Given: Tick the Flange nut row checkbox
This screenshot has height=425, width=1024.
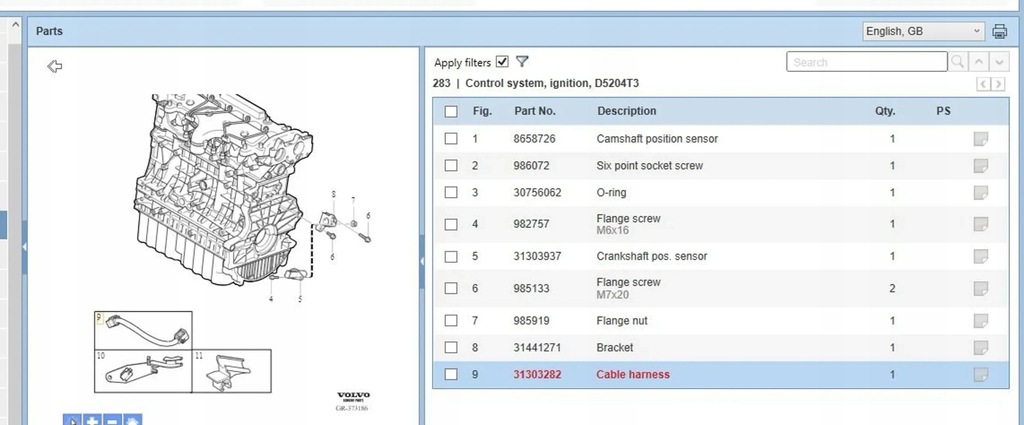Looking at the screenshot, I should [x=451, y=321].
